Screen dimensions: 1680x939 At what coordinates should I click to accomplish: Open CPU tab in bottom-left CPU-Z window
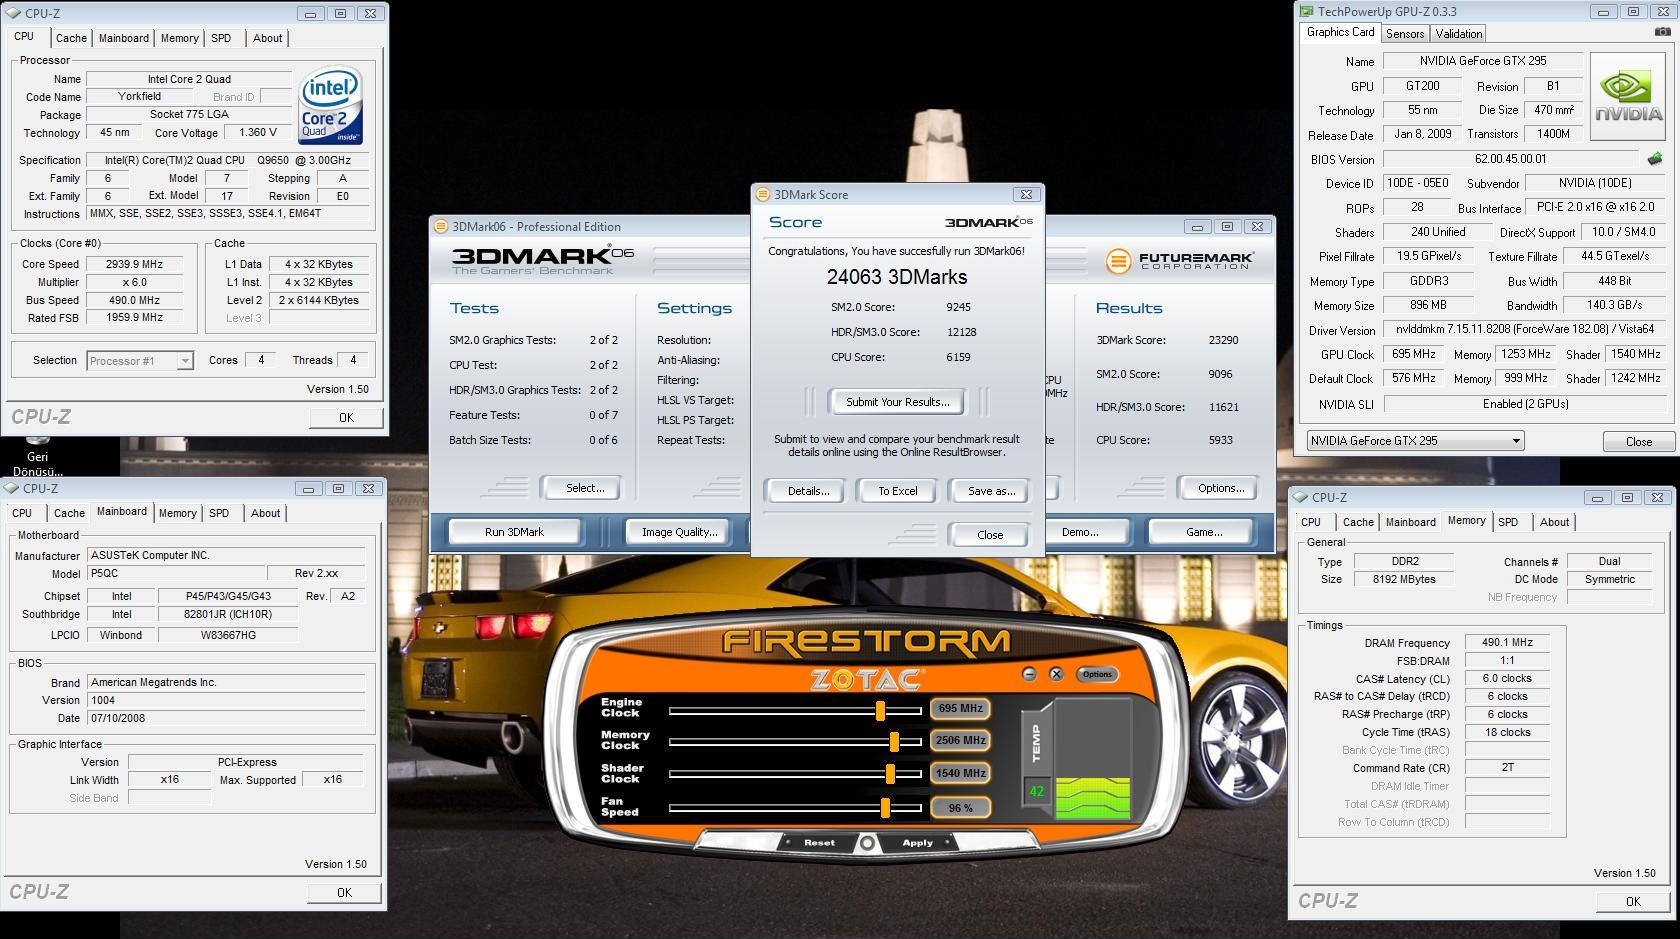(x=22, y=513)
